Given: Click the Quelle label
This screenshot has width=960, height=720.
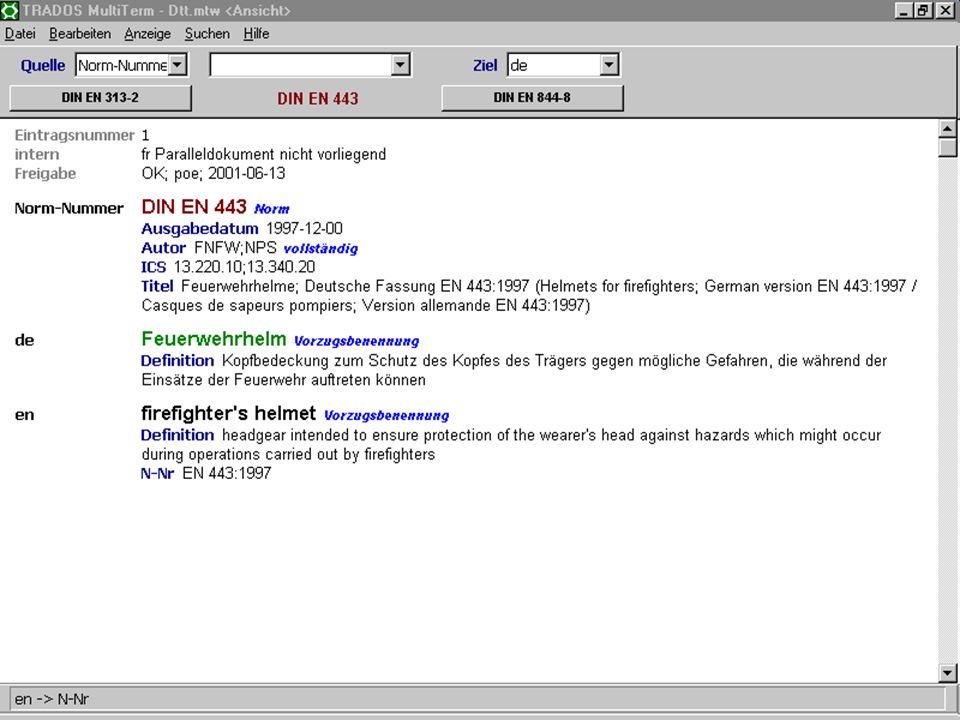Looking at the screenshot, I should [x=43, y=66].
